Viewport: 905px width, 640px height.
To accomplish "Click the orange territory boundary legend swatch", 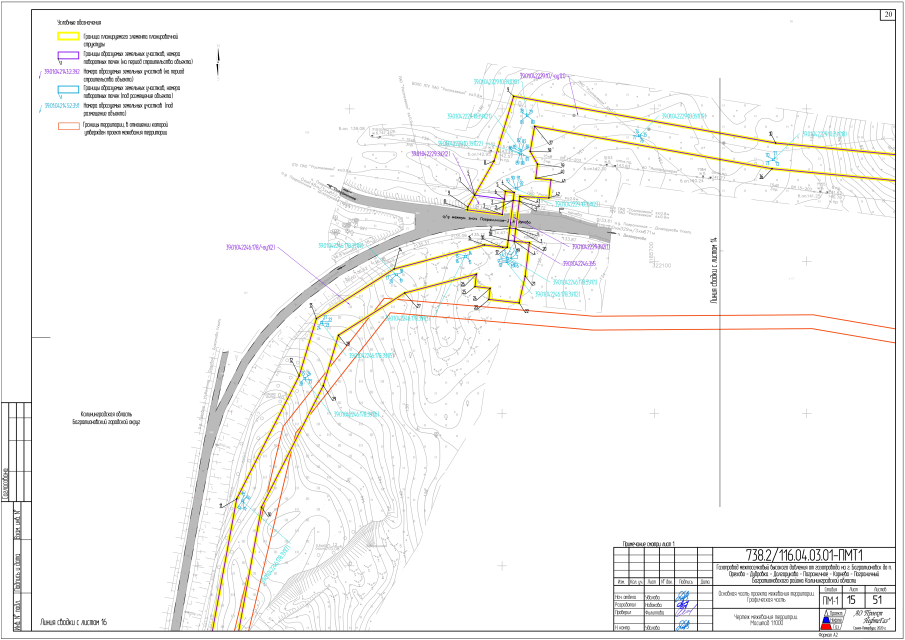I will click(x=69, y=125).
